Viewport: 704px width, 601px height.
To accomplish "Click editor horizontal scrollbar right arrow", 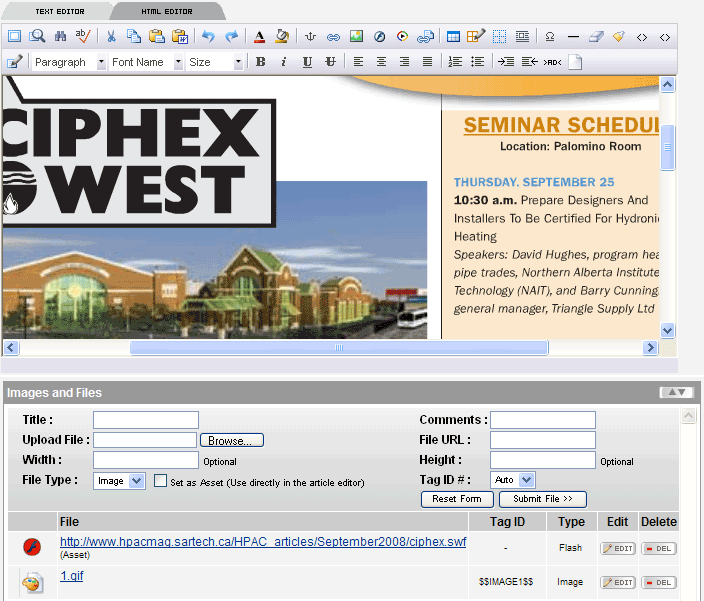I will [x=650, y=347].
